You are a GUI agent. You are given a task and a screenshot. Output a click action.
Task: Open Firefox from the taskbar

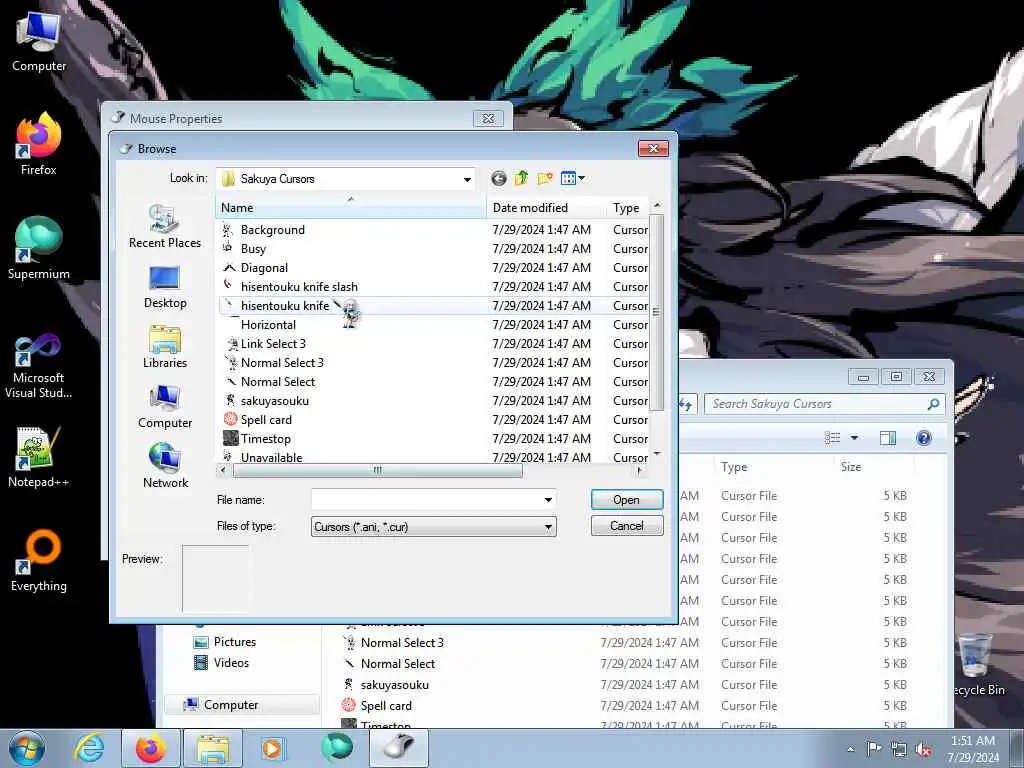(x=150, y=748)
